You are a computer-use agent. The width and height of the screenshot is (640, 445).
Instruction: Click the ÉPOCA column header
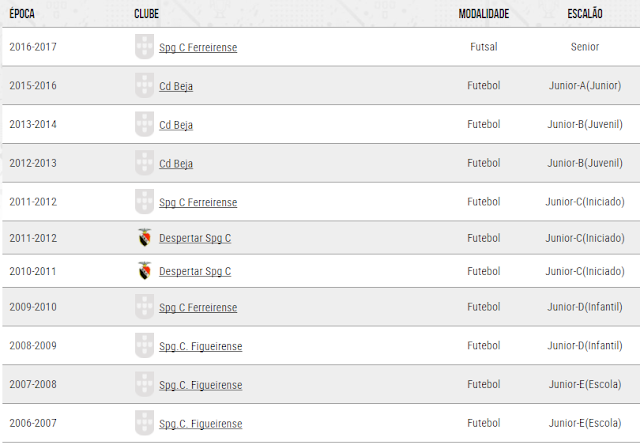23,14
